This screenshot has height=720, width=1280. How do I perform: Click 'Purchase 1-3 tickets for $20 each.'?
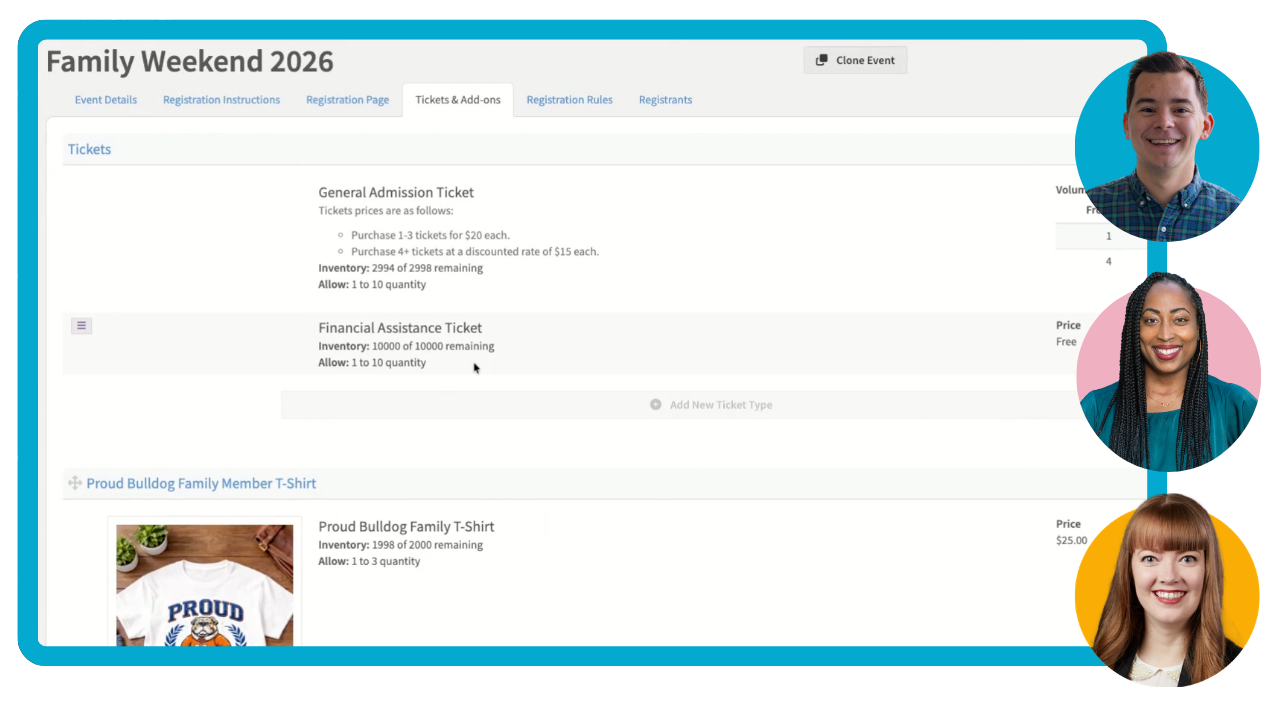click(430, 235)
